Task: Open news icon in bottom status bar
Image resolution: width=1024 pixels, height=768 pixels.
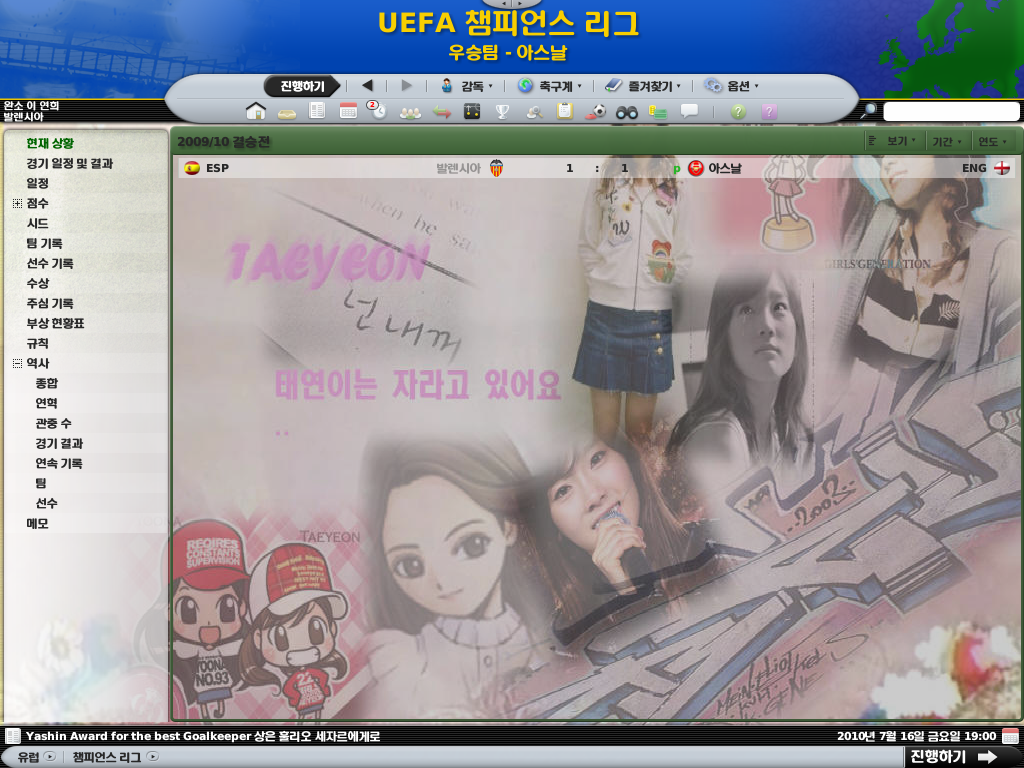Action: pyautogui.click(x=12, y=736)
